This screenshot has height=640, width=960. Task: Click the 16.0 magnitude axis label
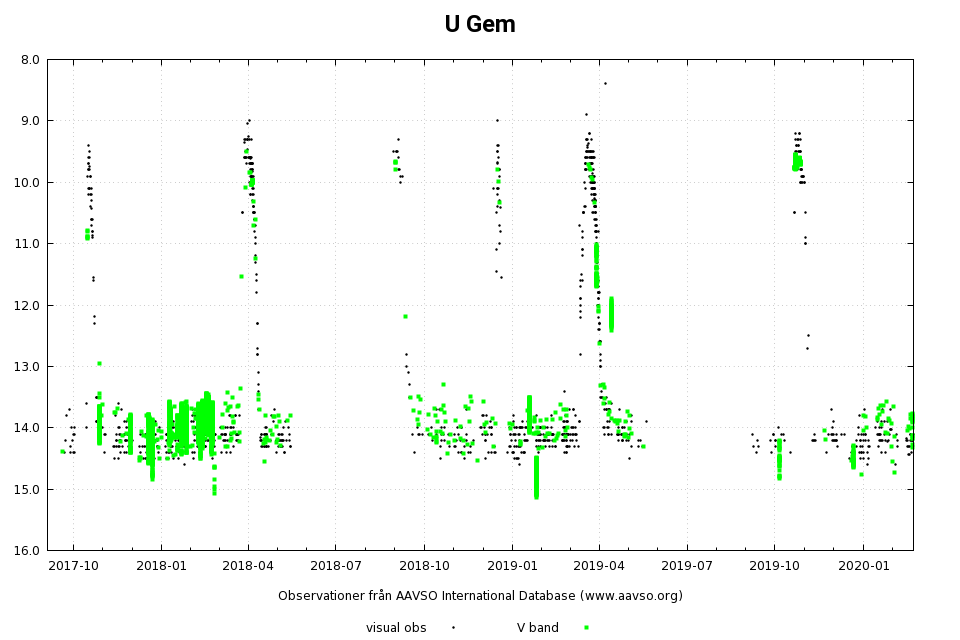pyautogui.click(x=30, y=551)
